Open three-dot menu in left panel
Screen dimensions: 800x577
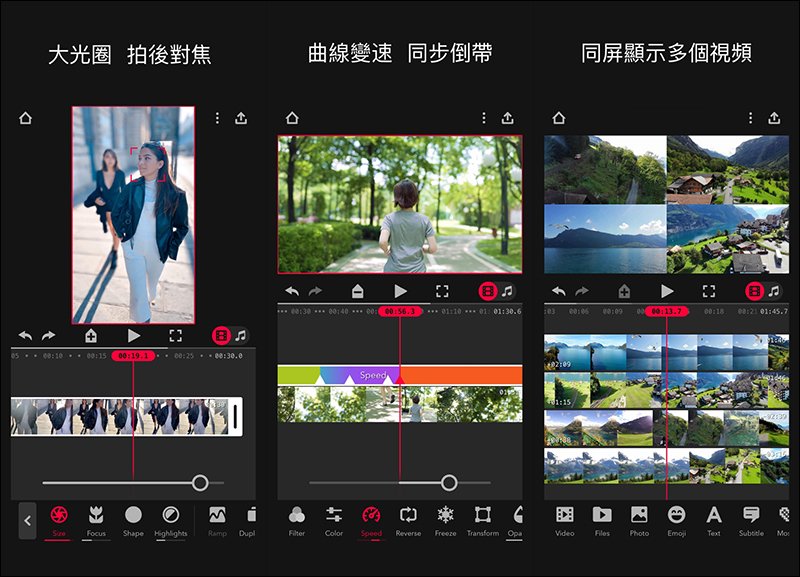tap(217, 118)
